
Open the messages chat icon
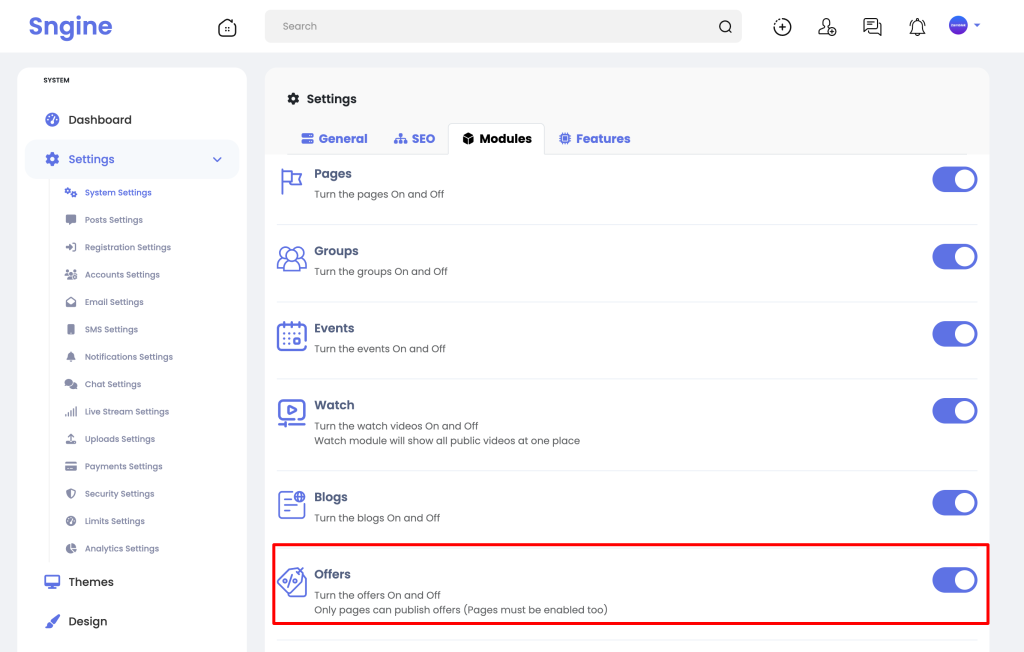pos(872,27)
